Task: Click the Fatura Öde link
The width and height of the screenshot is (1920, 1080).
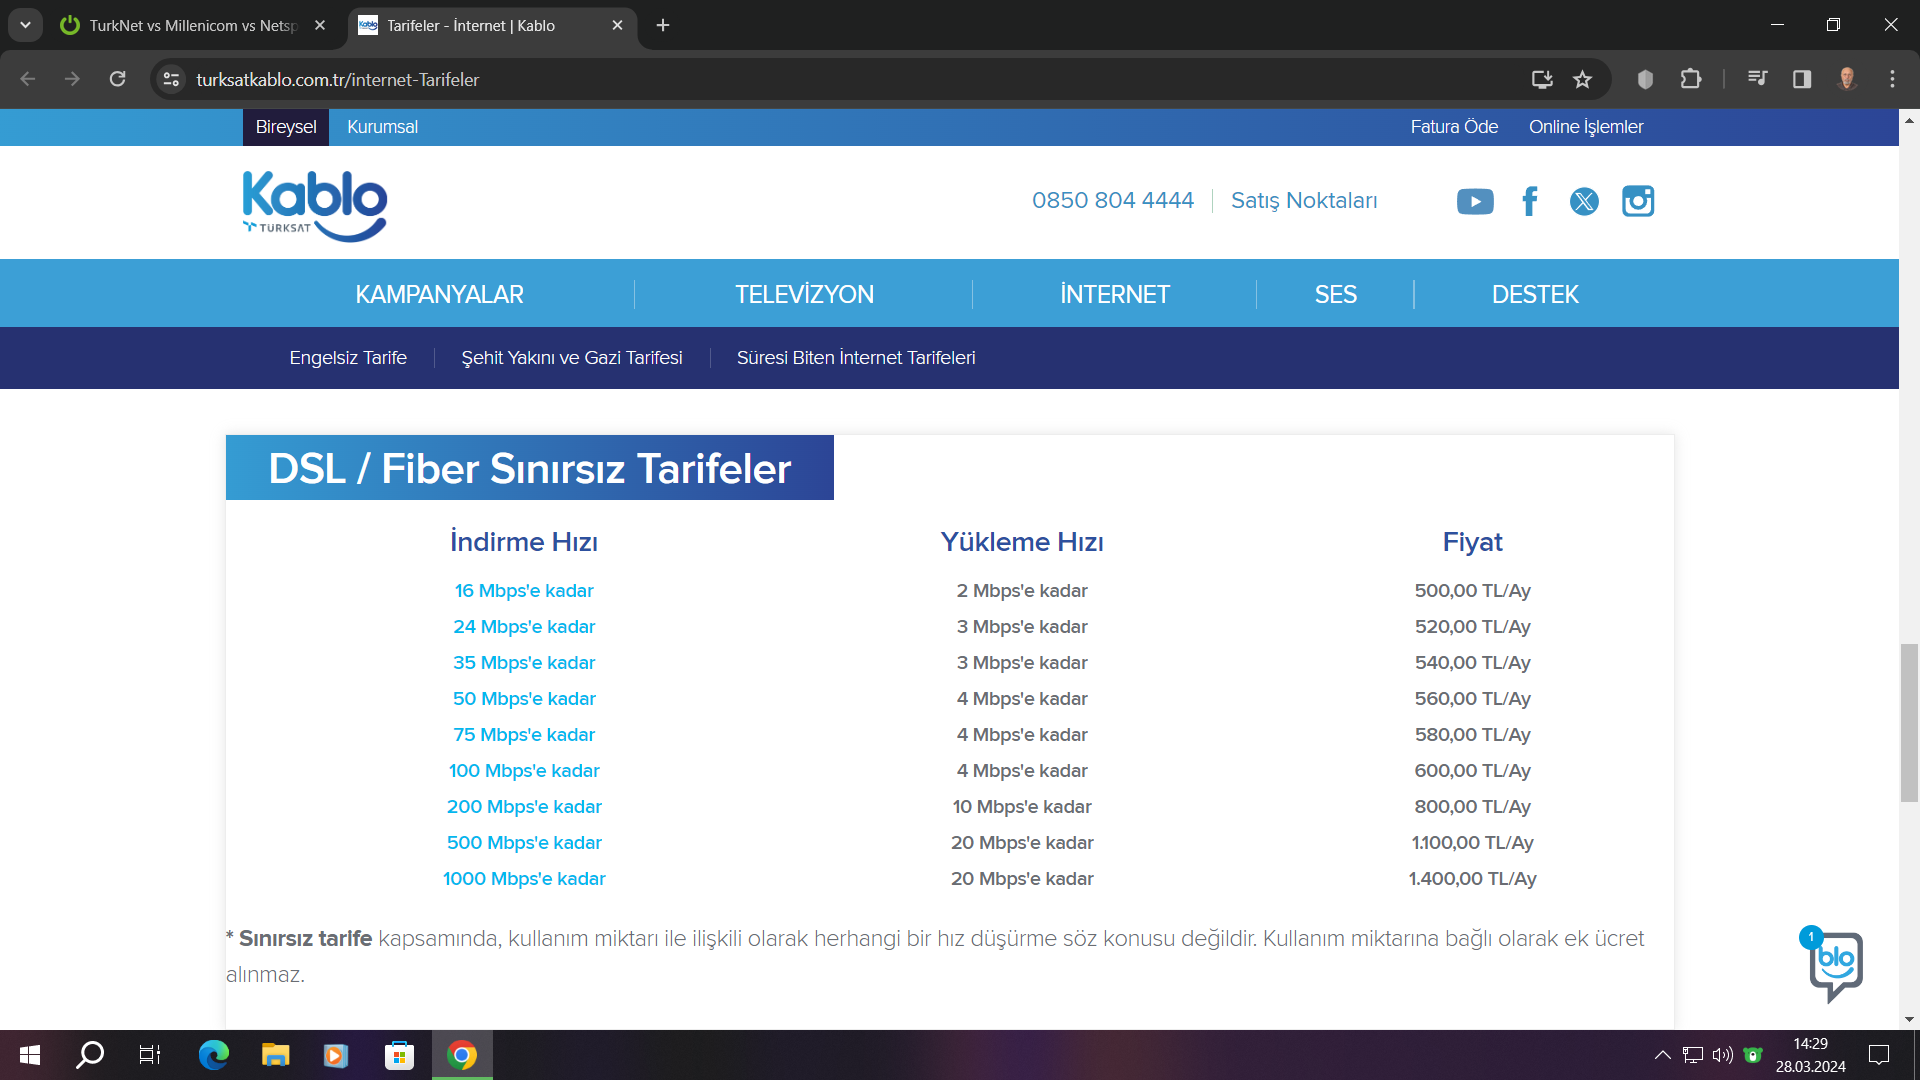Action: click(x=1453, y=127)
